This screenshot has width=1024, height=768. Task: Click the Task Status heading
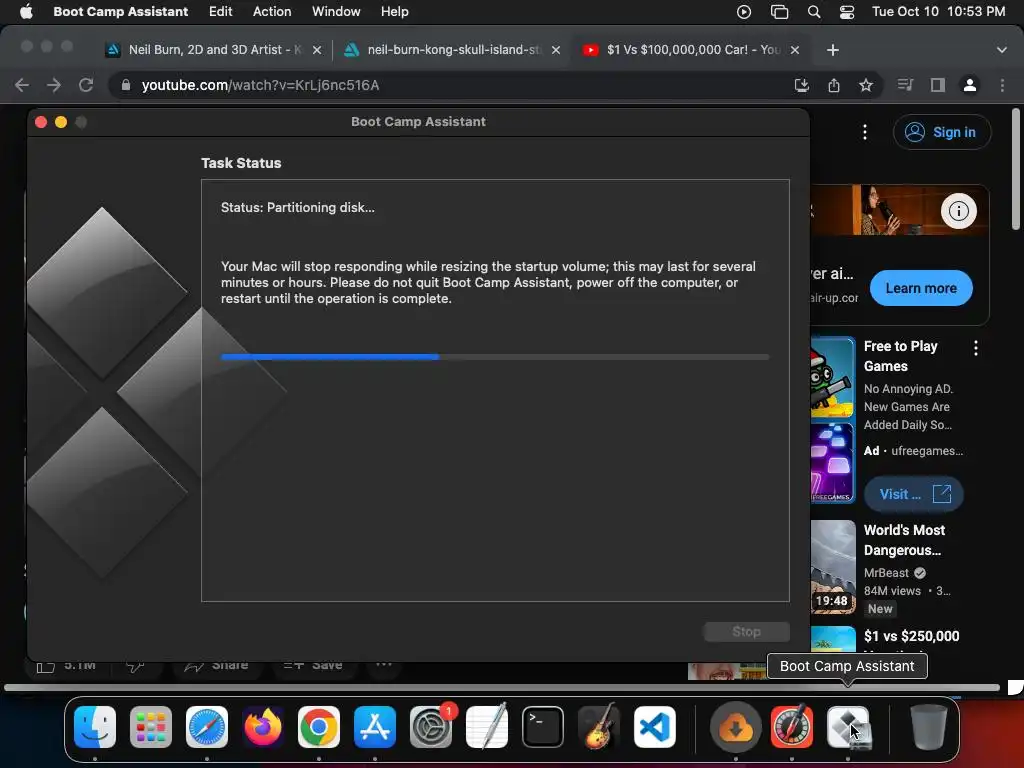point(241,163)
